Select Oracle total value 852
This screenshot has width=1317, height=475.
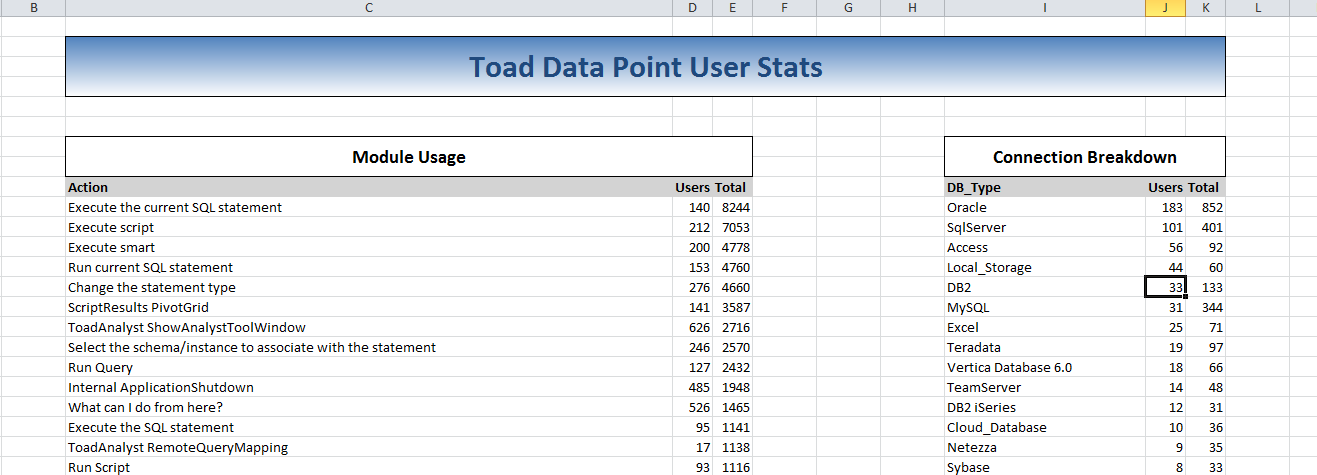click(x=1205, y=207)
